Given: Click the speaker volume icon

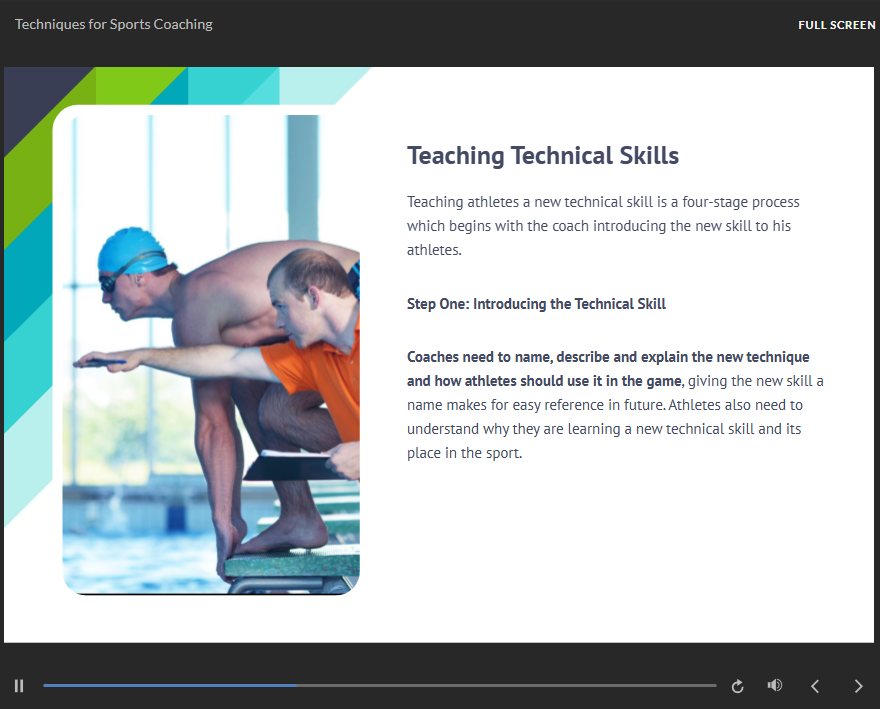Looking at the screenshot, I should click(774, 685).
